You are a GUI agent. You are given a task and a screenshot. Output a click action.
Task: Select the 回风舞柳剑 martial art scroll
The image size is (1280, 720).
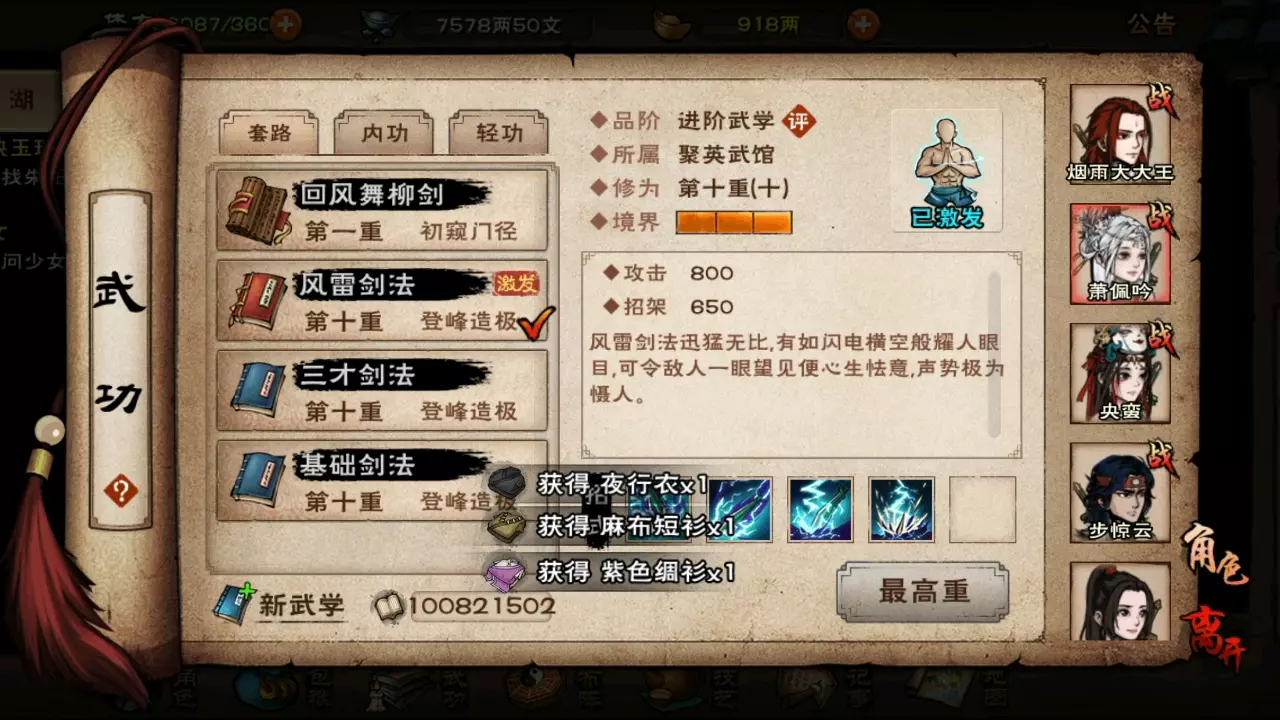coord(381,209)
